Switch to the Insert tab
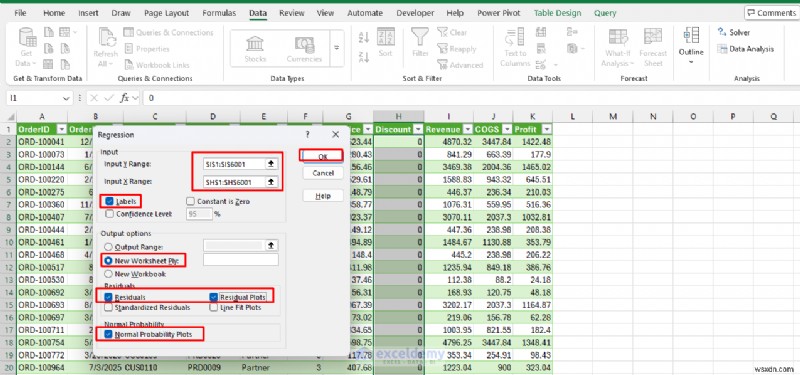The height and width of the screenshot is (375, 800). 88,13
